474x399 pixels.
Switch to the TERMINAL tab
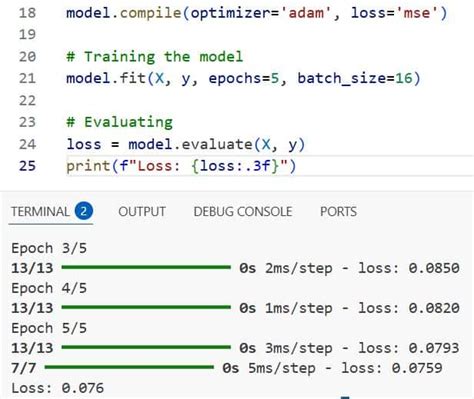click(40, 212)
